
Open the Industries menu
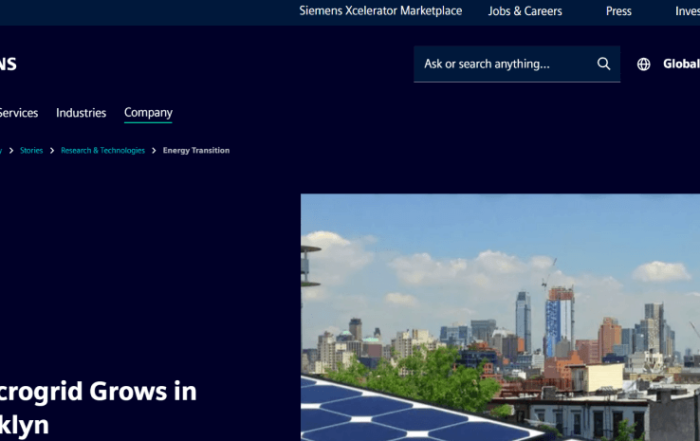coord(81,113)
